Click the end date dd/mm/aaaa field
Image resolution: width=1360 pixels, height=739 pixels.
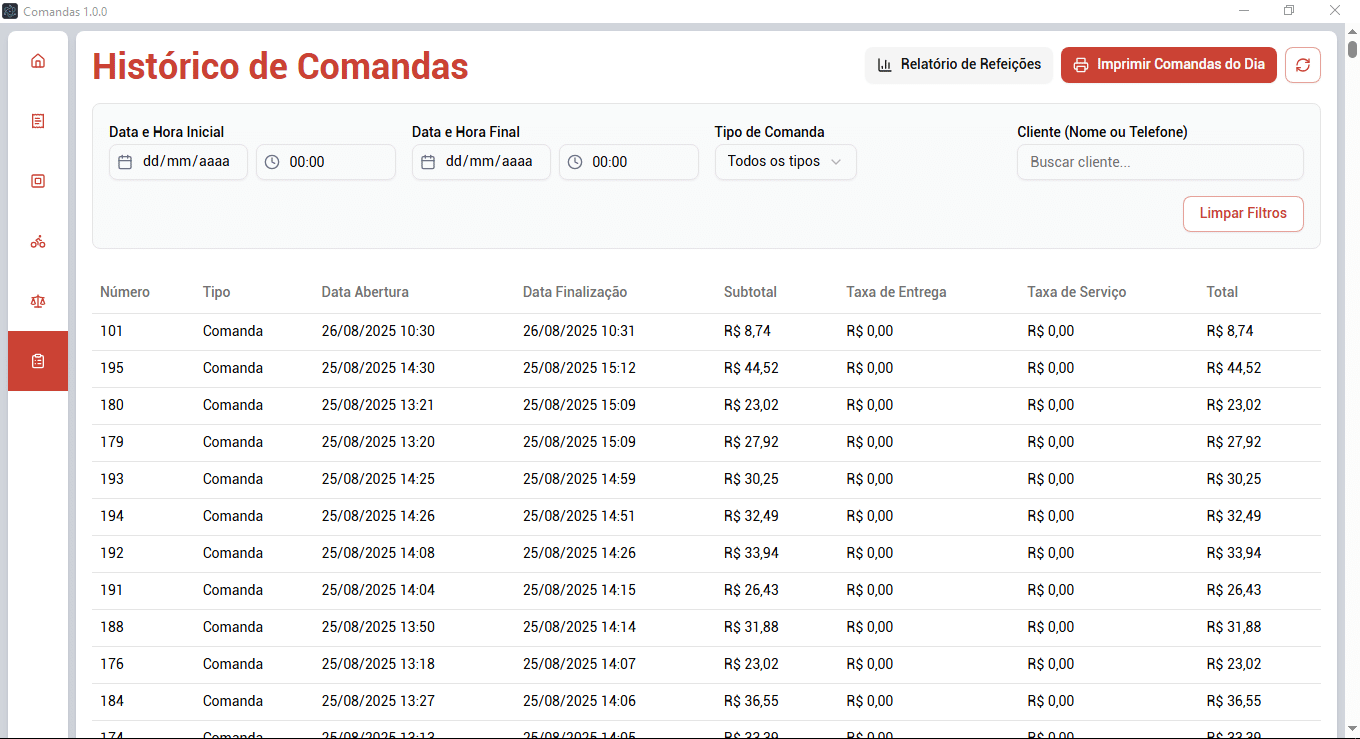coord(489,162)
